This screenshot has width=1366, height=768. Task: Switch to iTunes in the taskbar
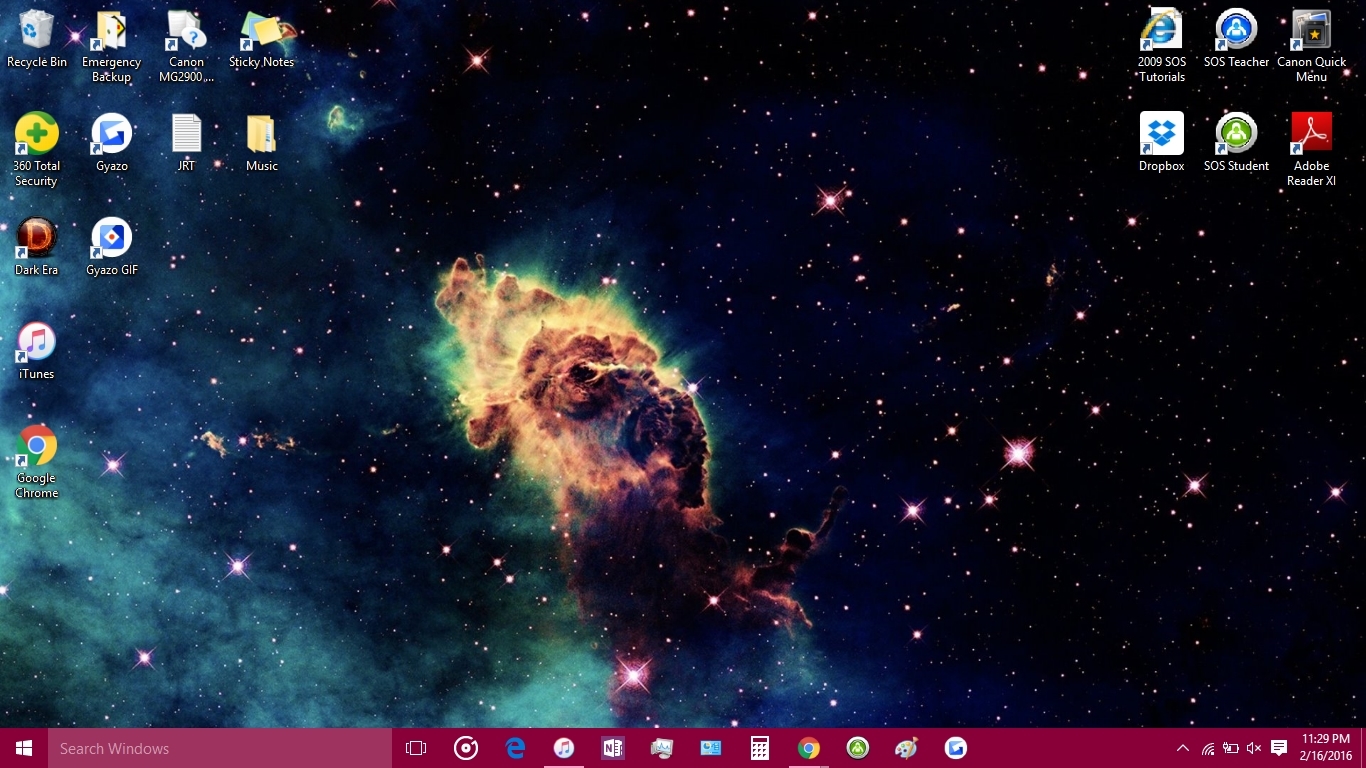coord(564,748)
